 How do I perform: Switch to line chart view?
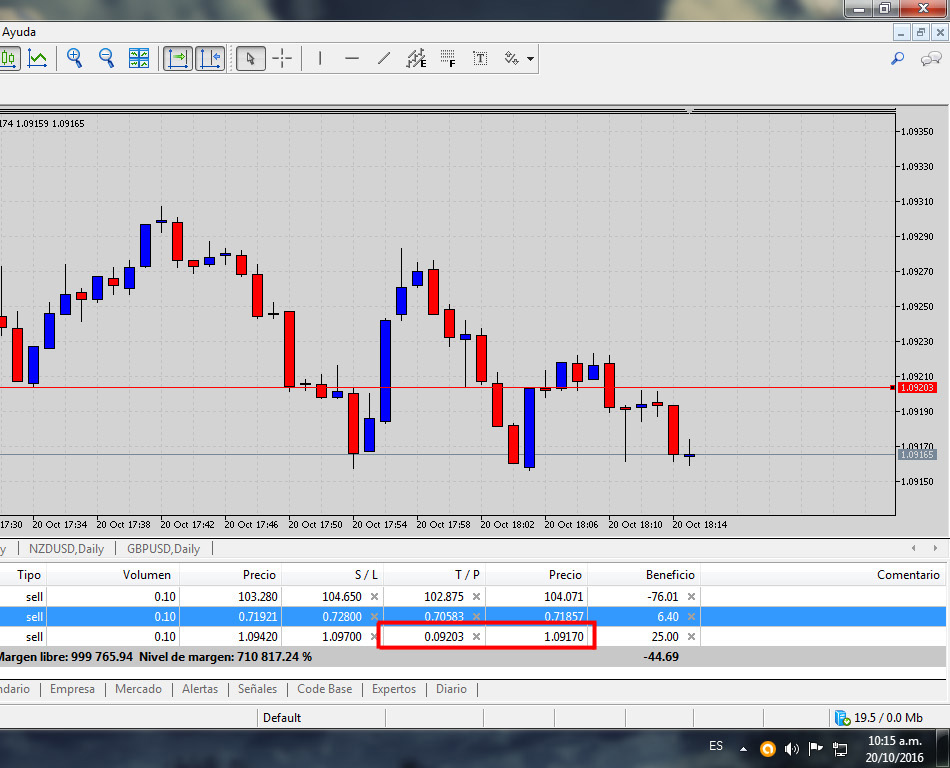click(37, 58)
